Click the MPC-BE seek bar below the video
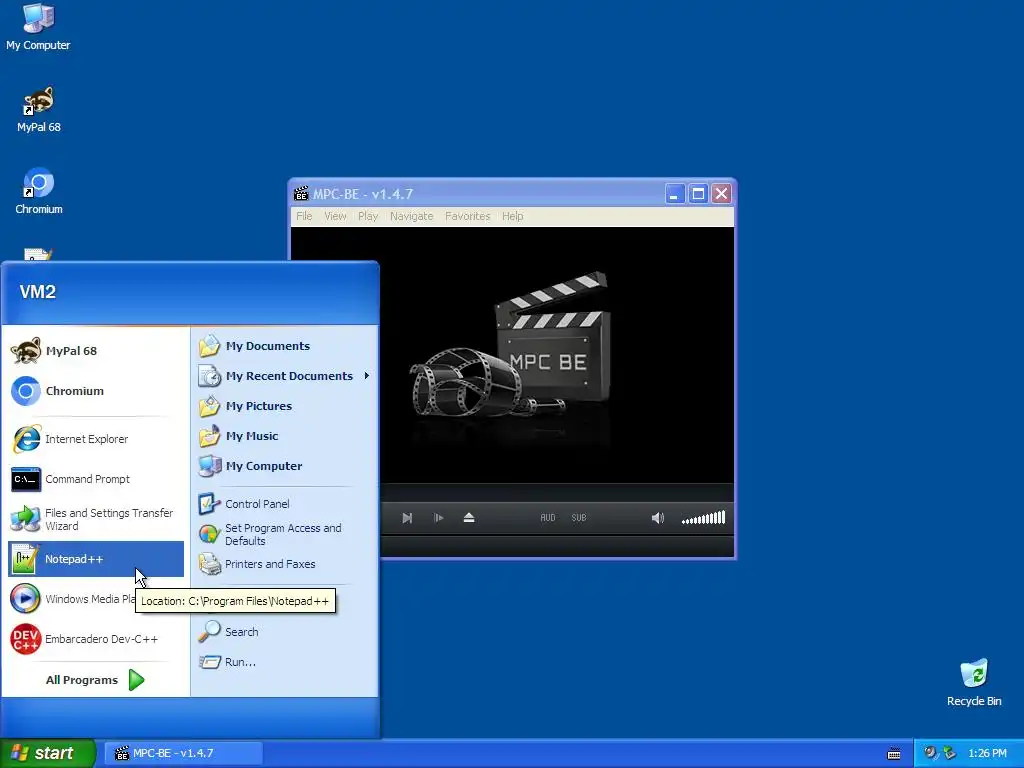The width and height of the screenshot is (1024, 768). pos(557,493)
